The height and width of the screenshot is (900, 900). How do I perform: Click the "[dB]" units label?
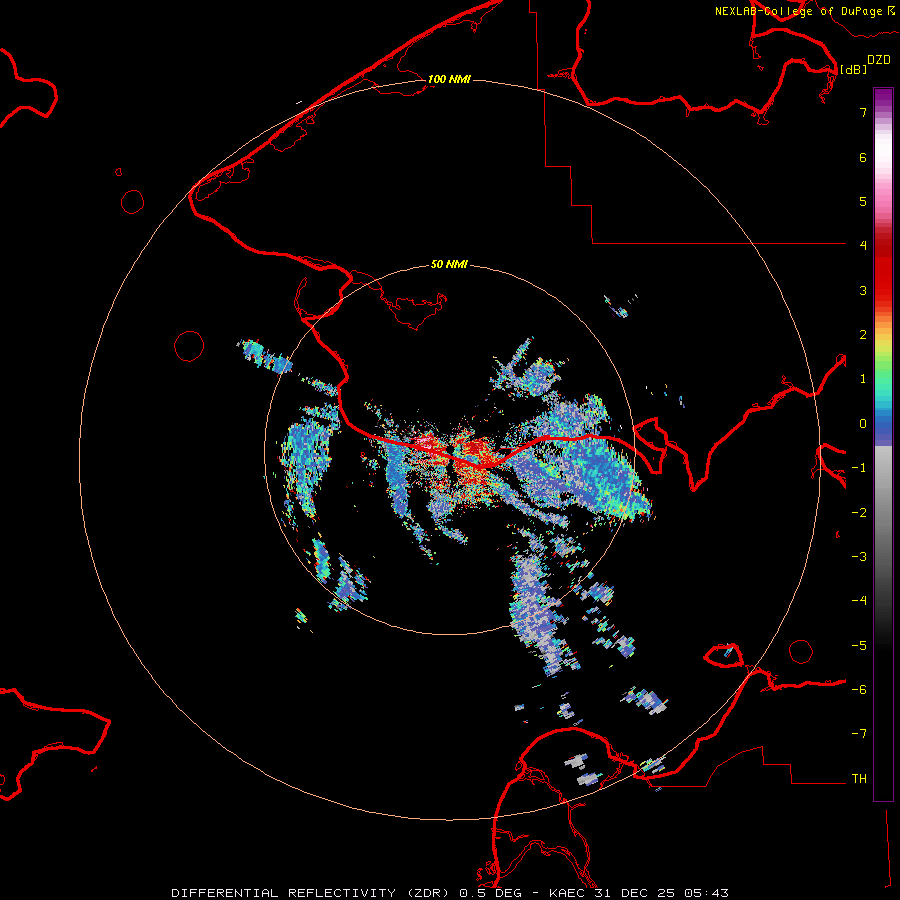tap(853, 69)
